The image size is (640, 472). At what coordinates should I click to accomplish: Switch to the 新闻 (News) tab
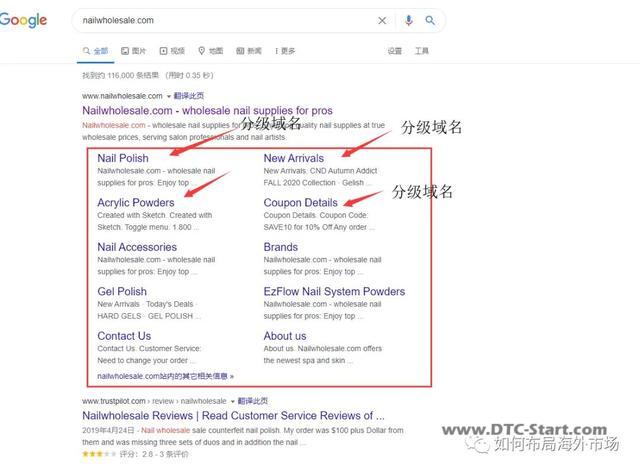click(249, 51)
